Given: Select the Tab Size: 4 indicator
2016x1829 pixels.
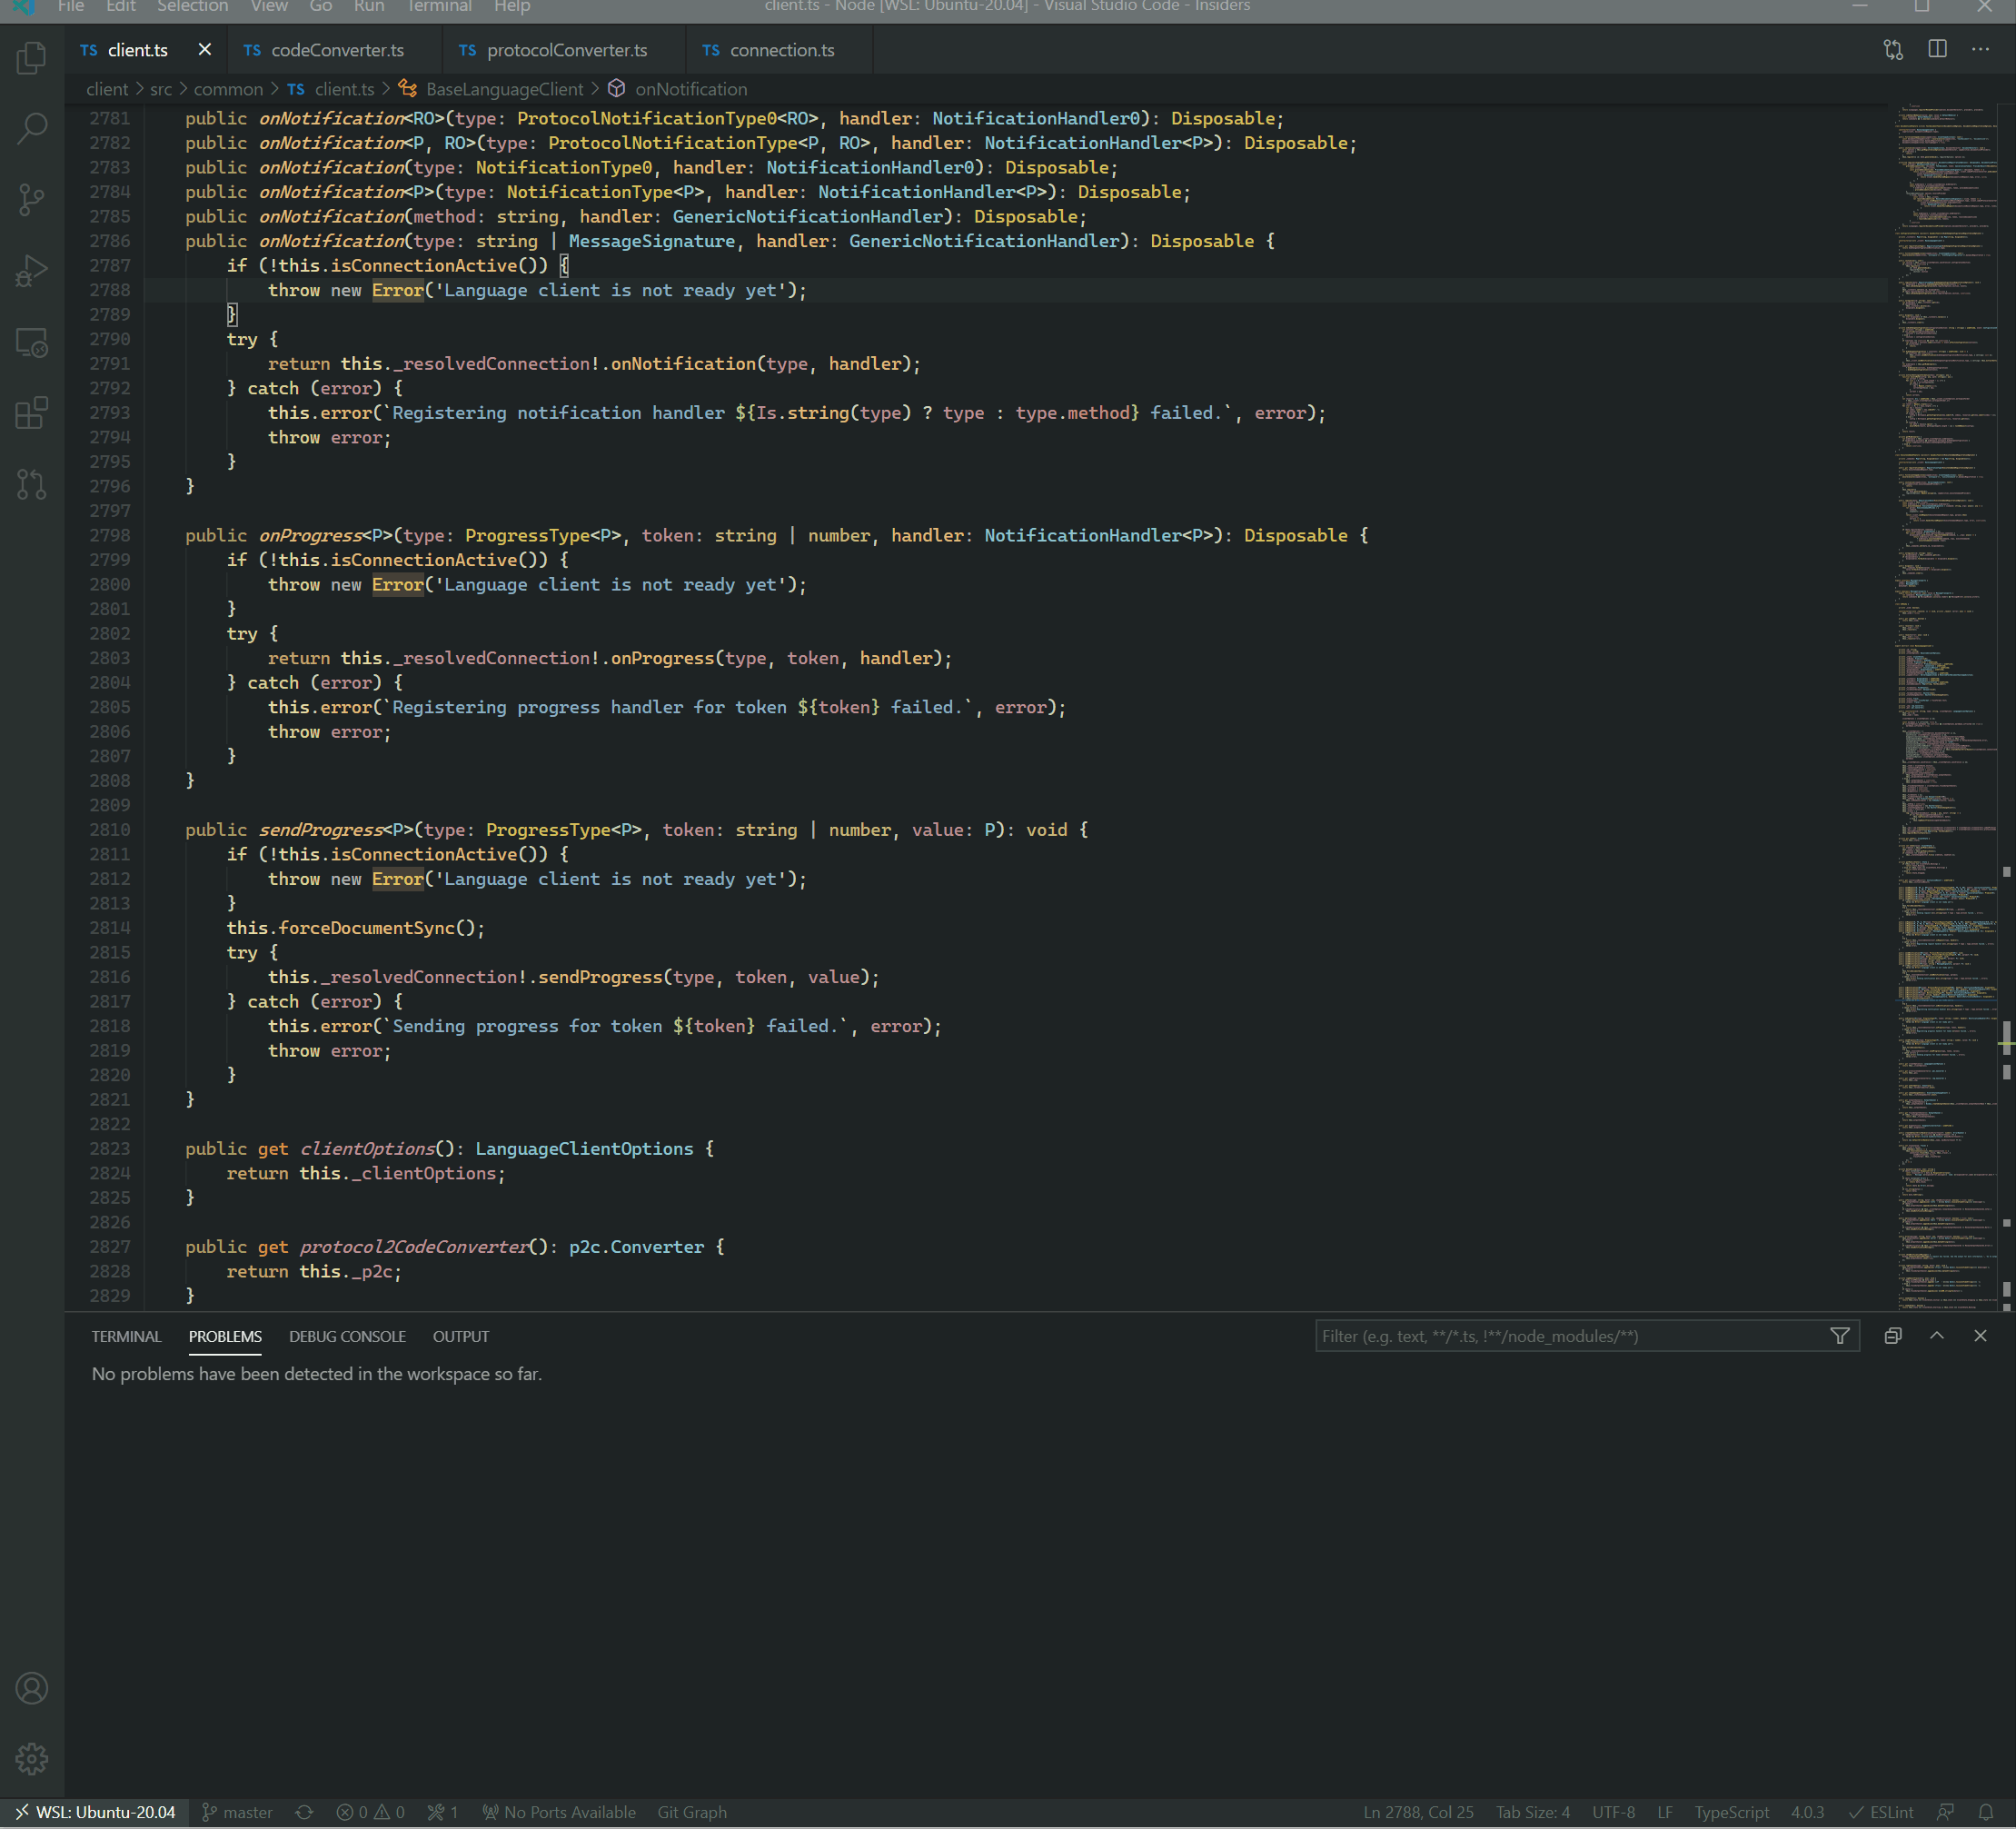Looking at the screenshot, I should (x=1532, y=1812).
